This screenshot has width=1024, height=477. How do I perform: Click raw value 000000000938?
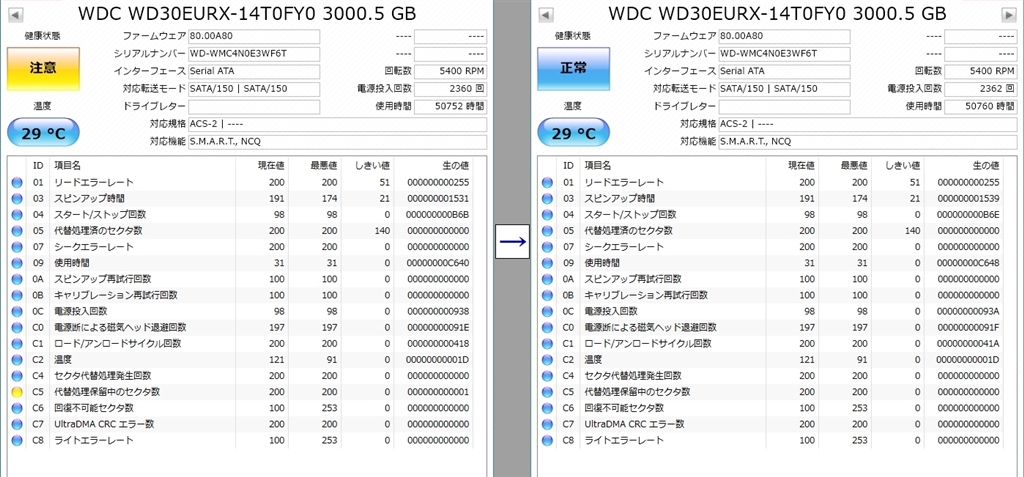coord(438,312)
